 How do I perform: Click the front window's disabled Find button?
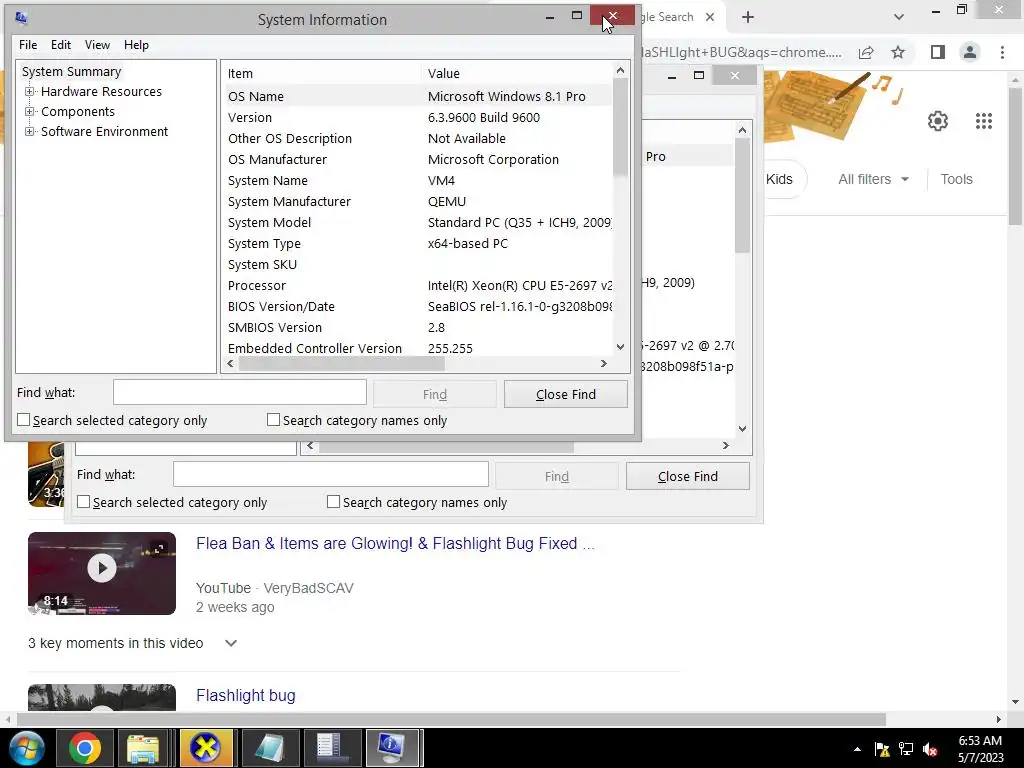coord(434,394)
